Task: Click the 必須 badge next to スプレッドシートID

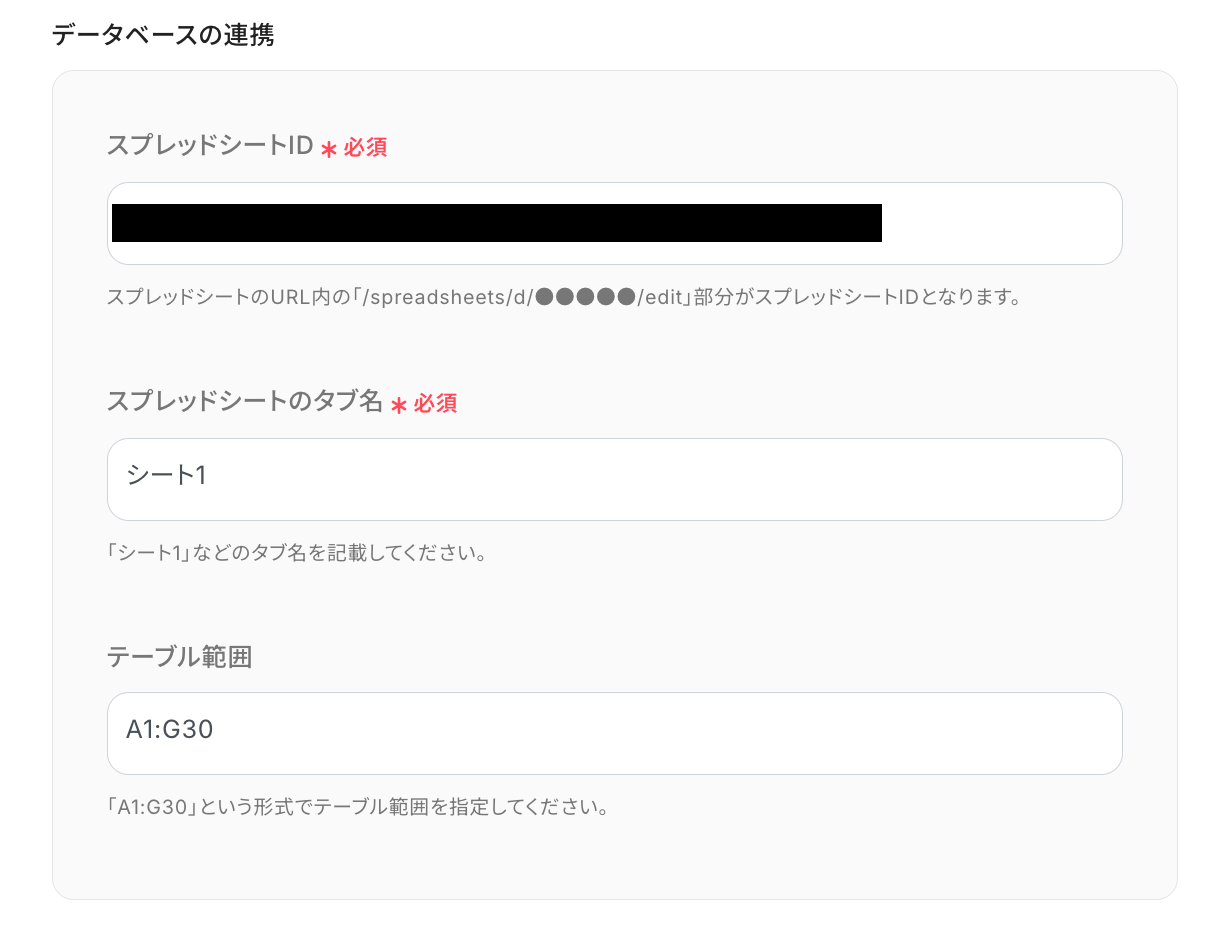Action: [367, 148]
